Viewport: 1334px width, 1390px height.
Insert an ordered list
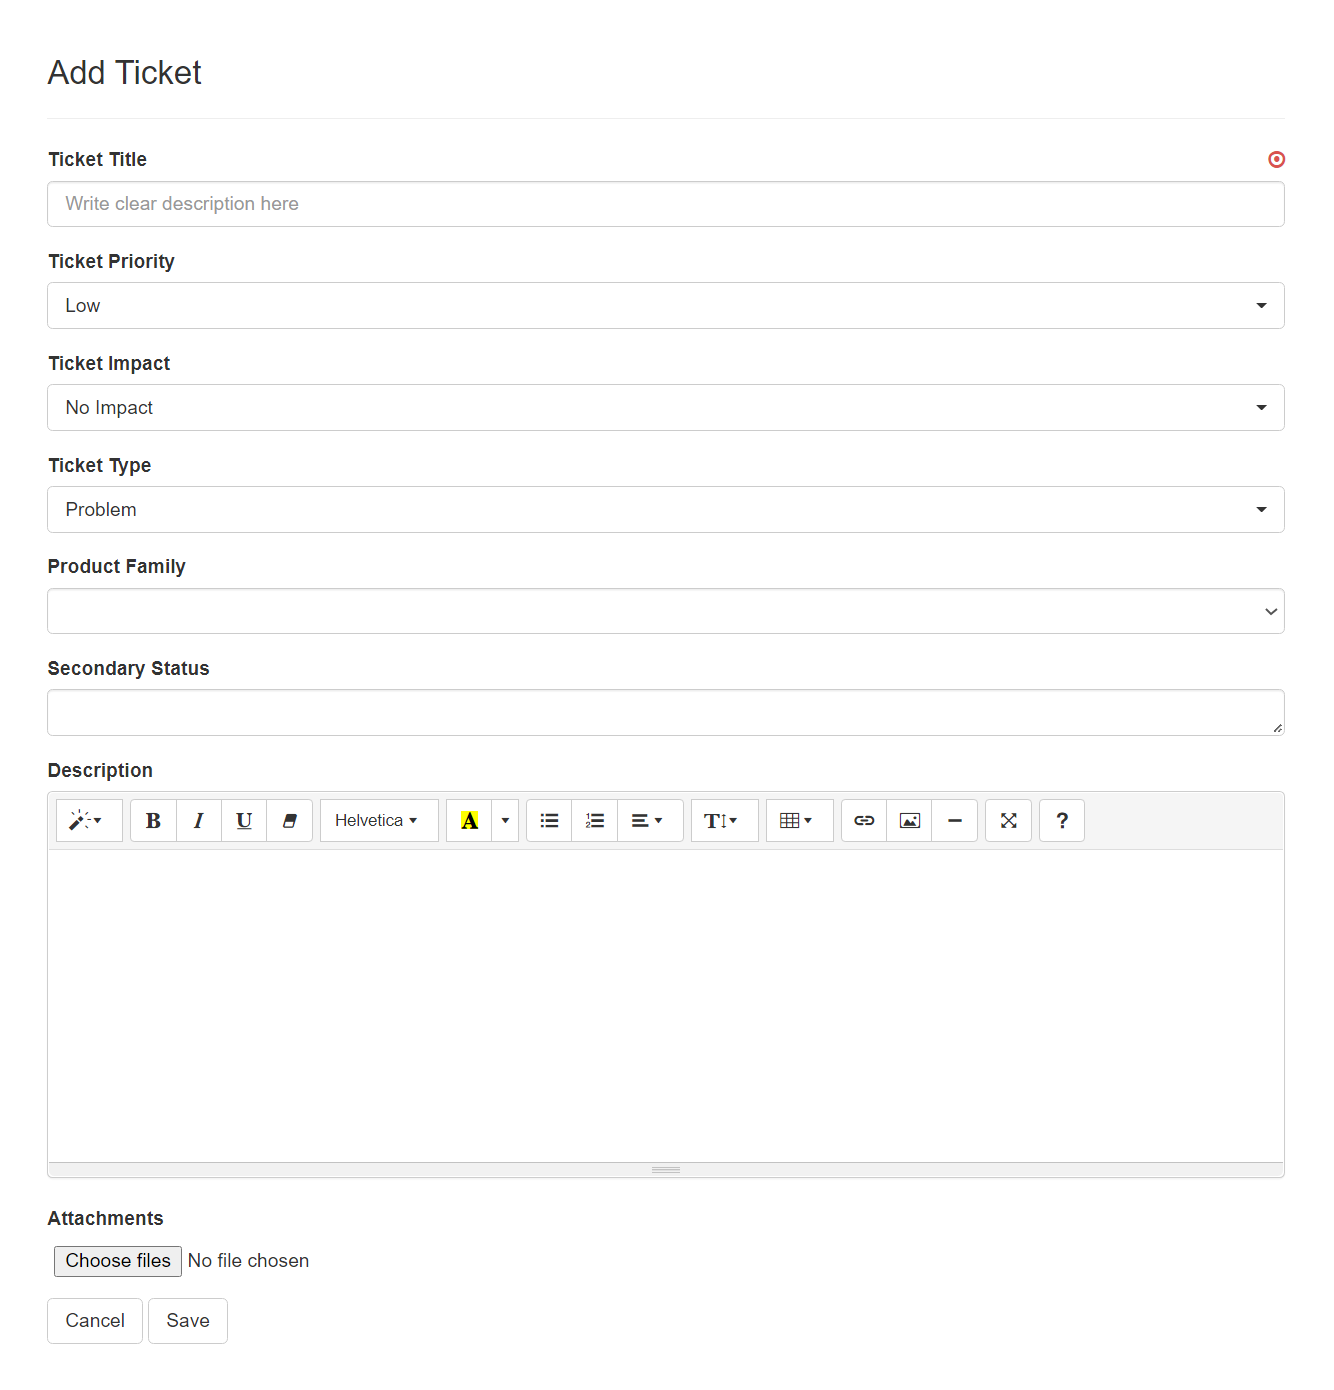(x=594, y=820)
